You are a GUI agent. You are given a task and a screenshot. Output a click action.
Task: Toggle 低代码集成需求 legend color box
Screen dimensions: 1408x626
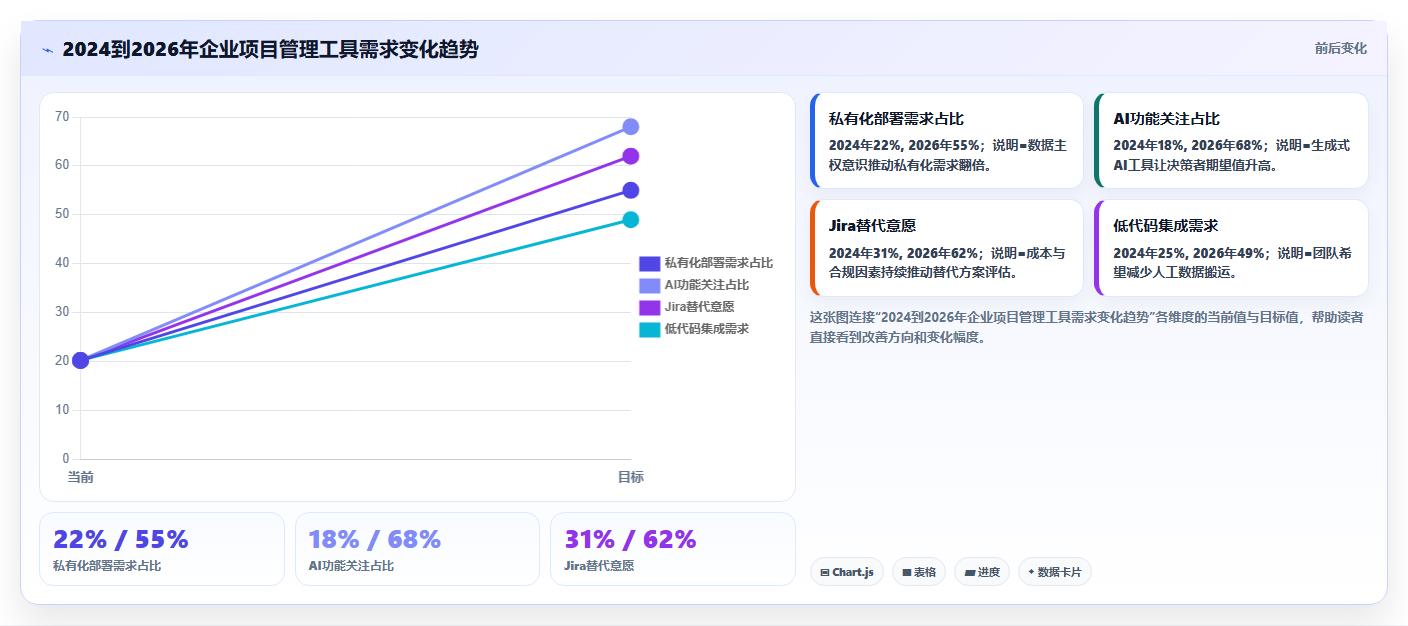tap(650, 329)
